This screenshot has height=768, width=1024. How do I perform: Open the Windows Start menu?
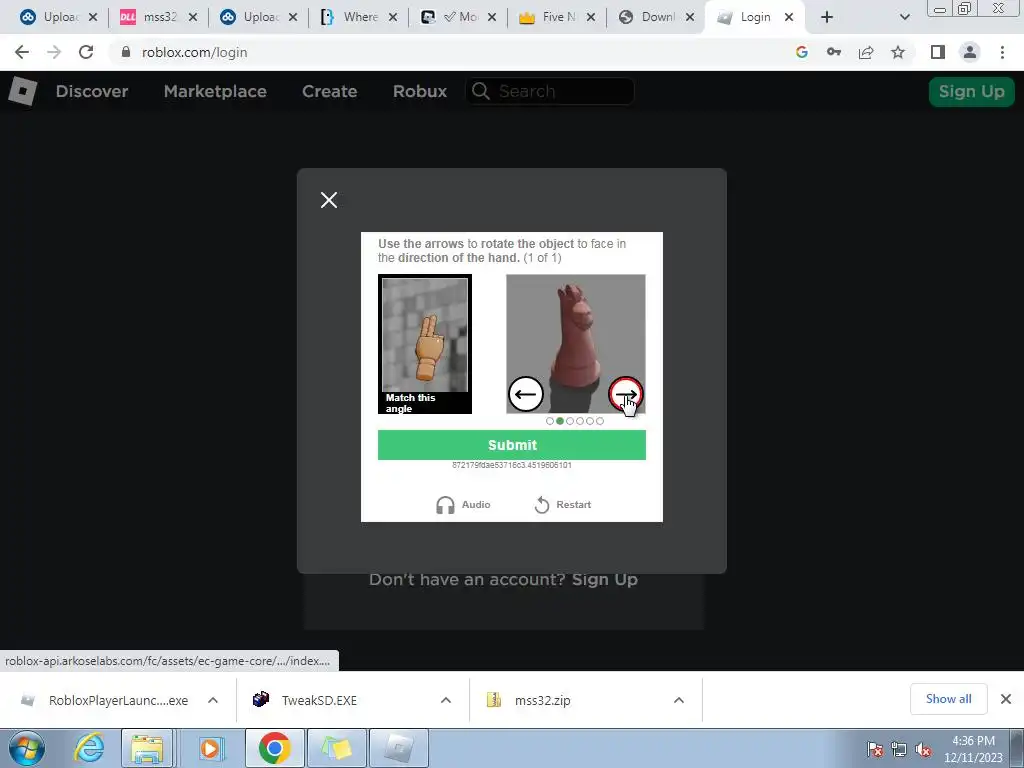[27, 748]
